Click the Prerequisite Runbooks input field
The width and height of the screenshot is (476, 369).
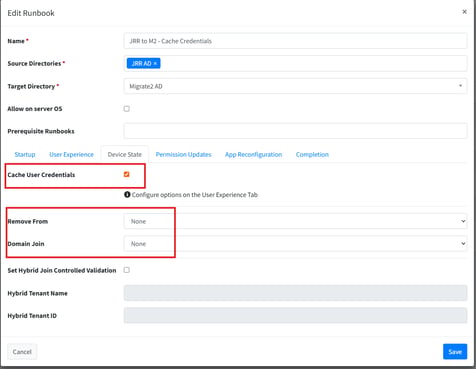point(295,131)
